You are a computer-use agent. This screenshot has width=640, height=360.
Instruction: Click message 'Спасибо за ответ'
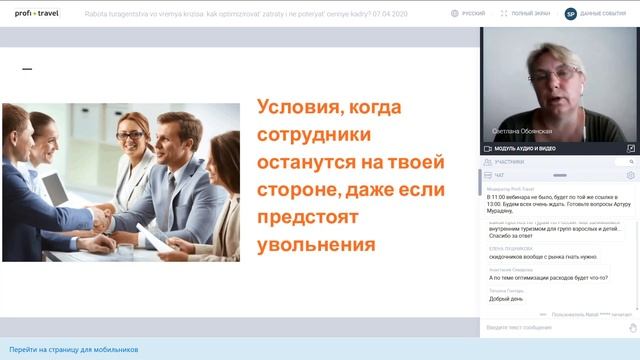511,236
